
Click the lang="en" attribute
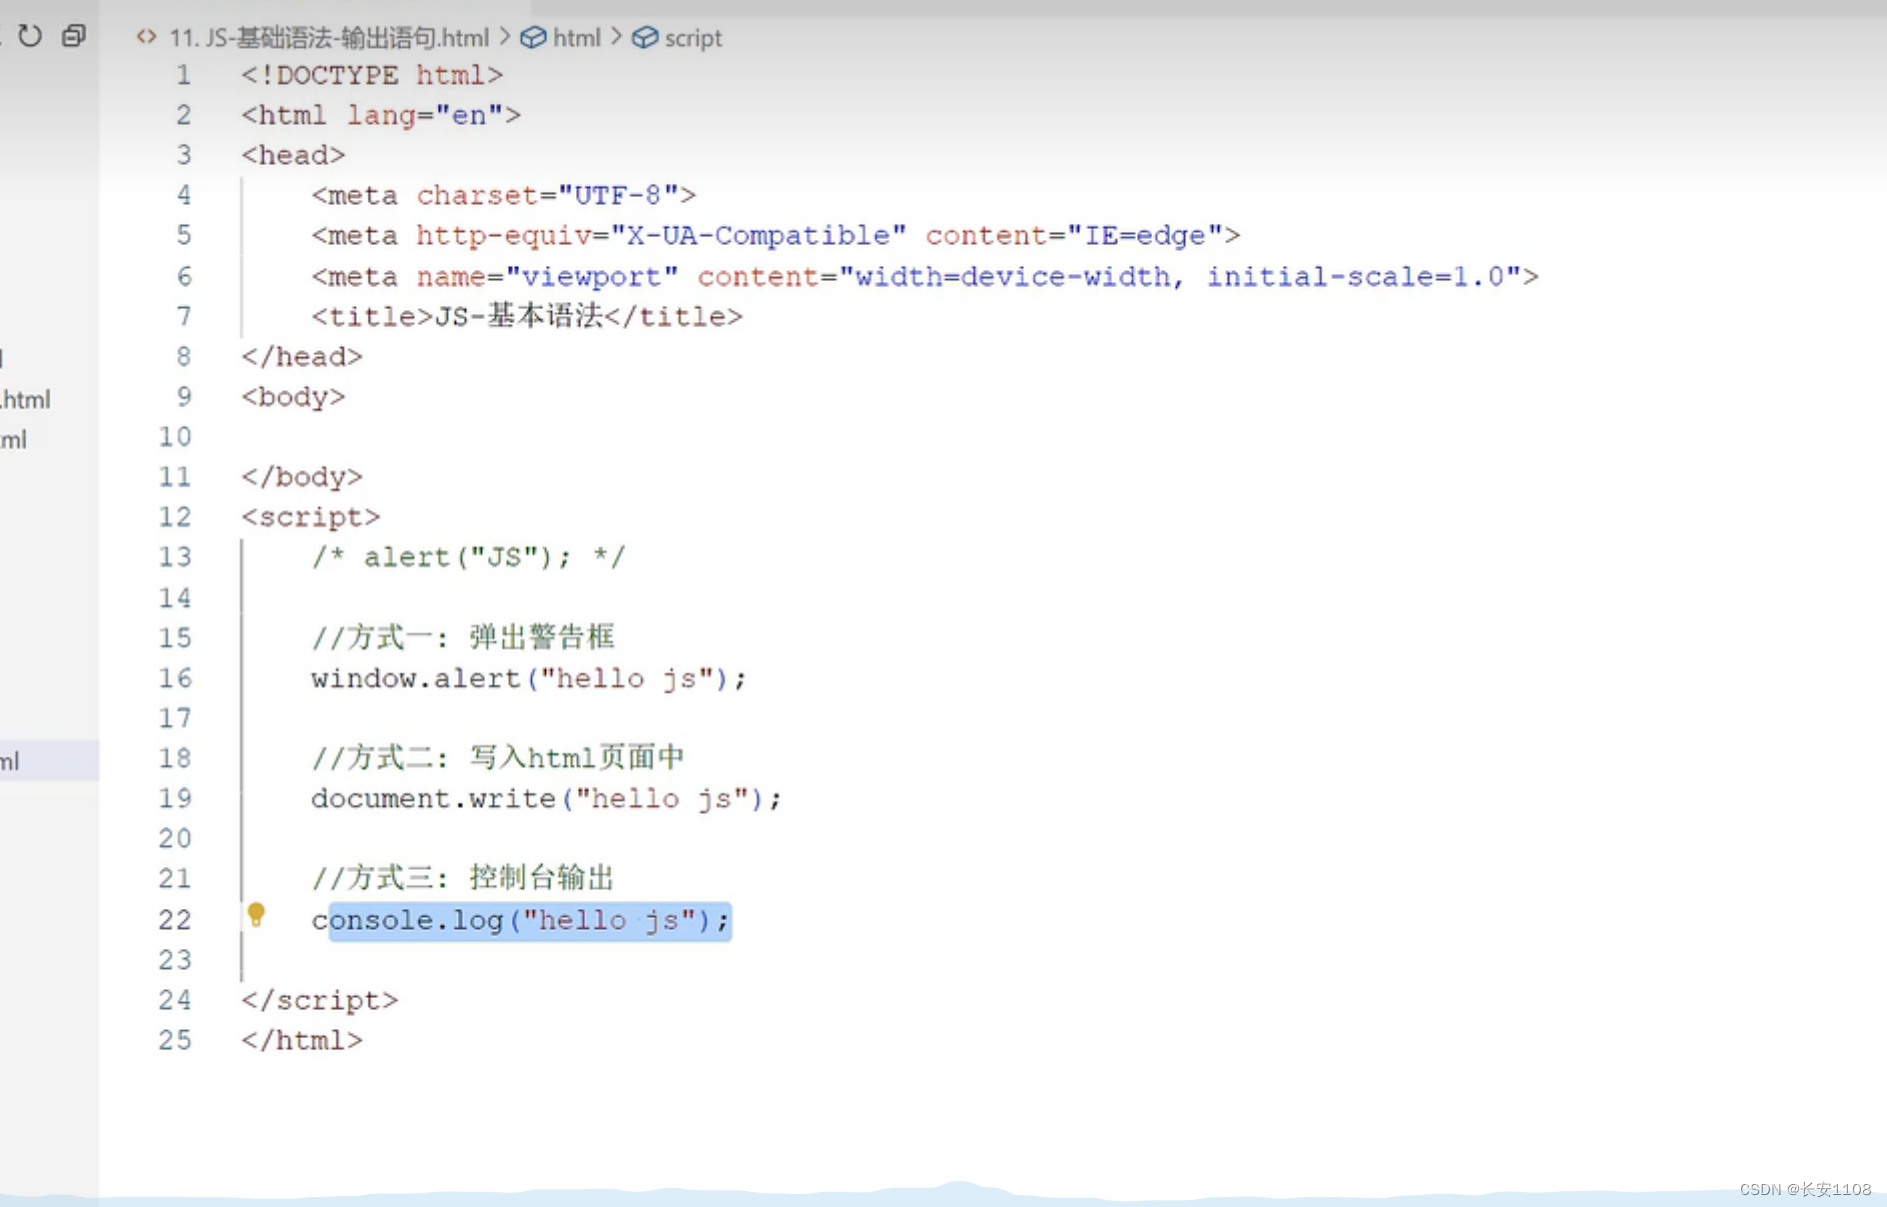click(x=425, y=115)
